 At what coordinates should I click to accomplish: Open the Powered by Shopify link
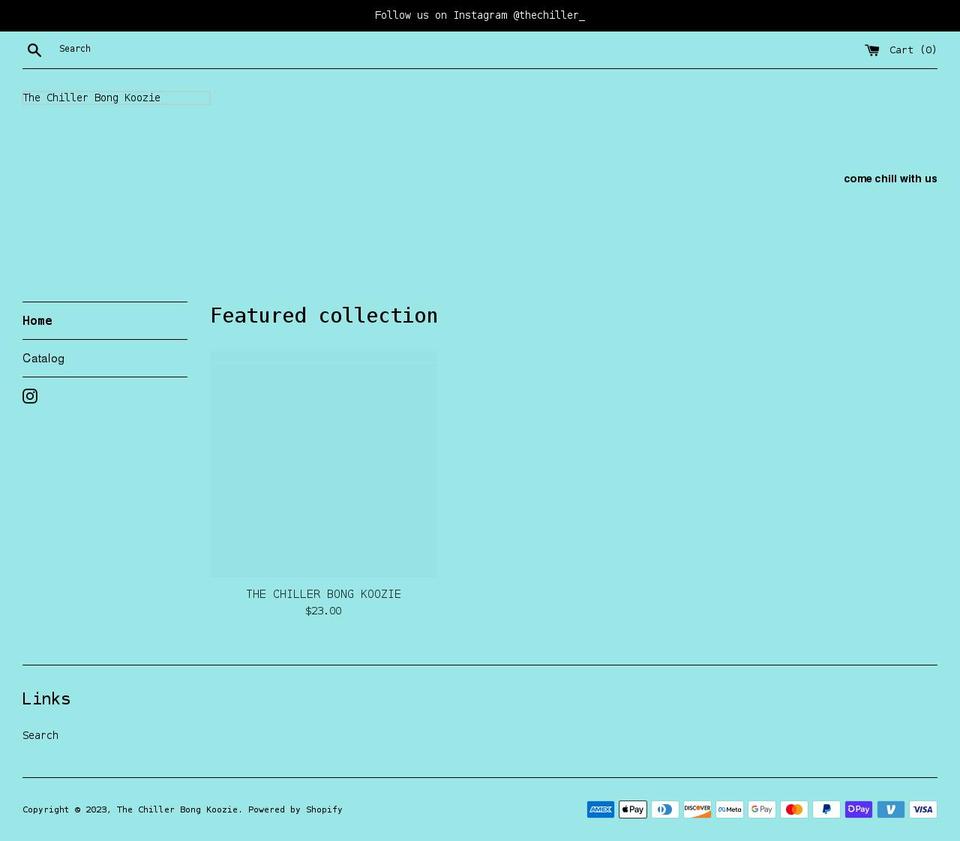[x=295, y=809]
